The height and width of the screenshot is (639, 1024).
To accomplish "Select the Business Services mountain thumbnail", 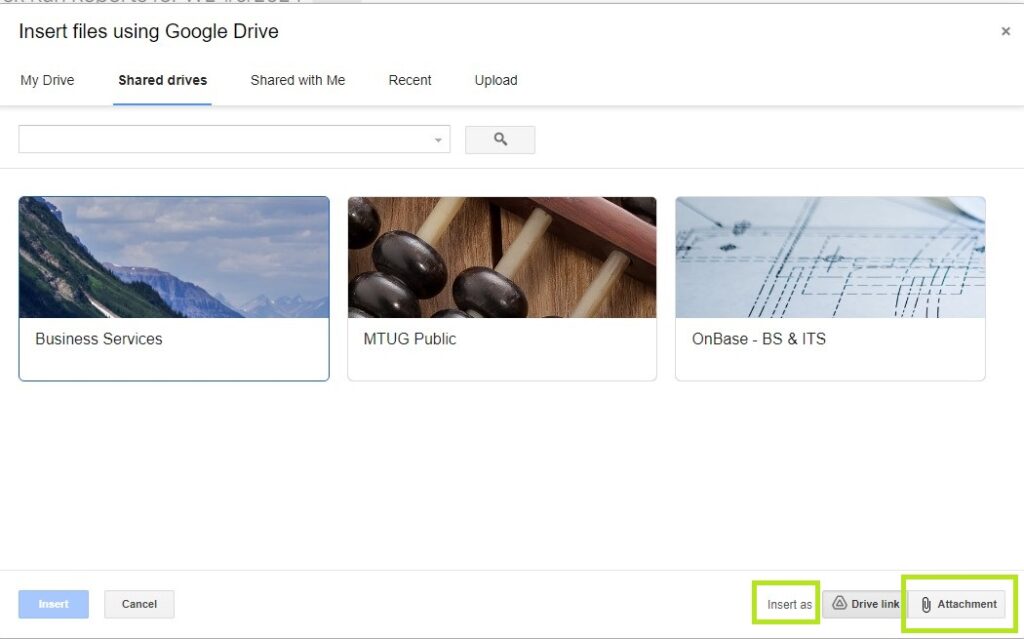I will (174, 257).
